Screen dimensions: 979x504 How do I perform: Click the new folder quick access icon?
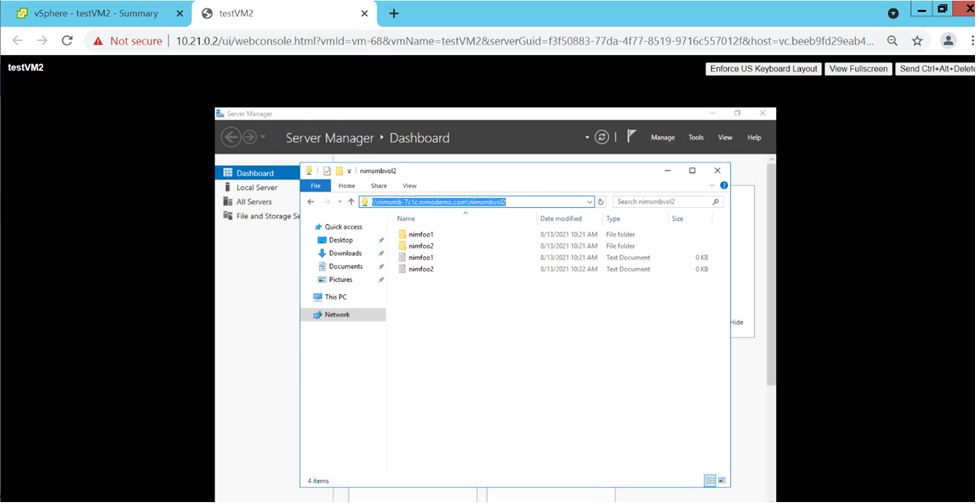pos(339,170)
